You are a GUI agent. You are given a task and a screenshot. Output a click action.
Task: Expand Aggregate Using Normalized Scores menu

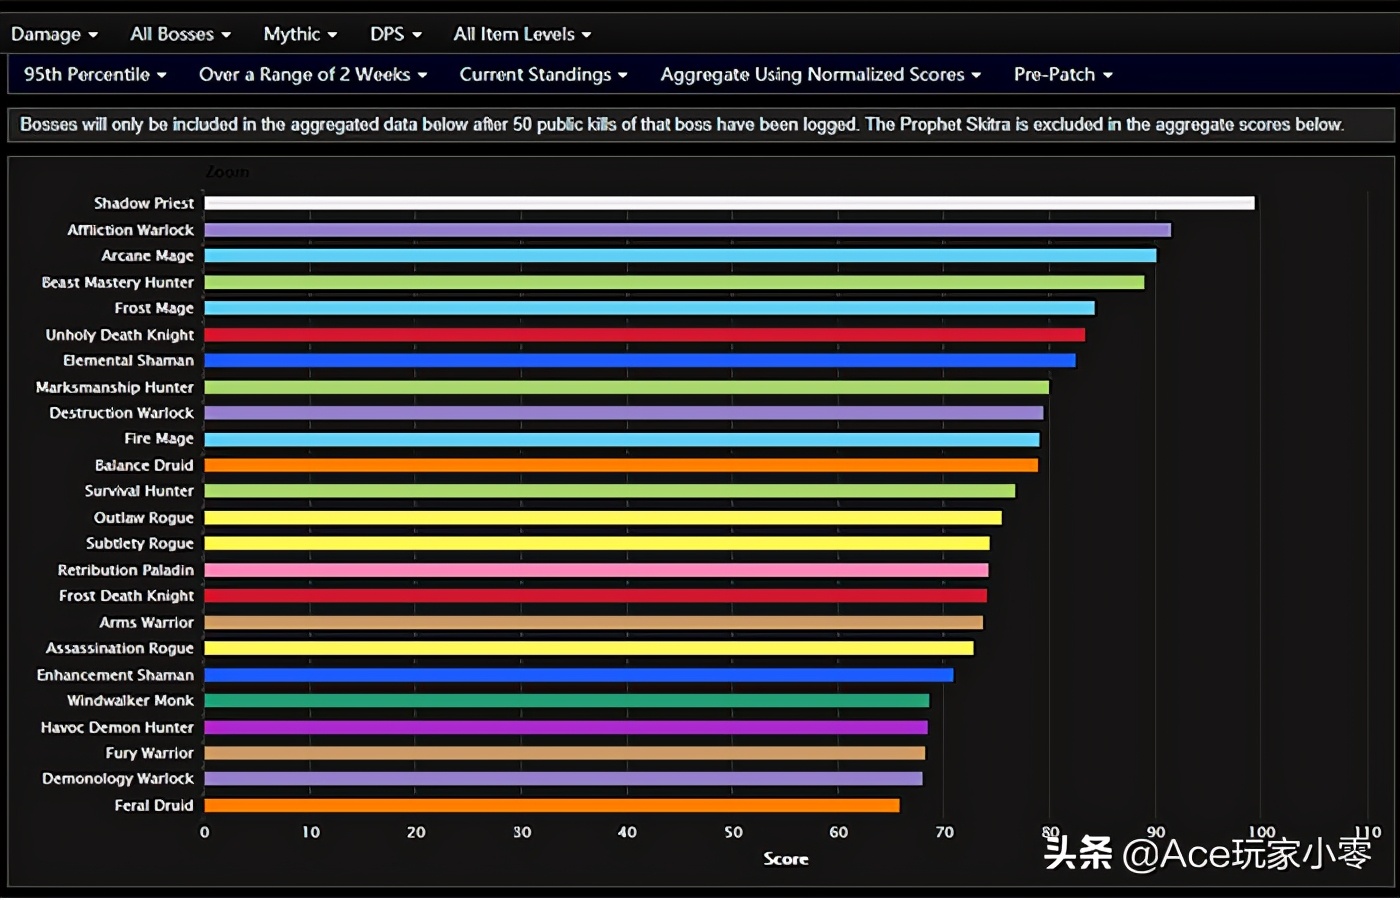point(820,74)
